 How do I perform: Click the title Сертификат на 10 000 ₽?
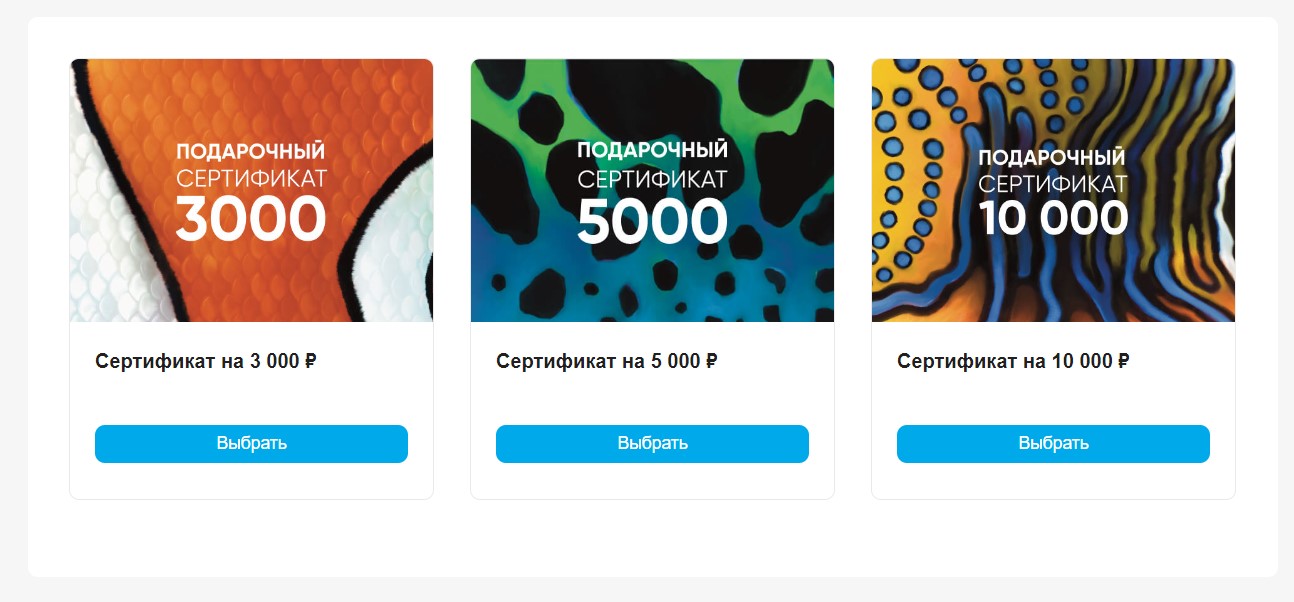[1014, 361]
